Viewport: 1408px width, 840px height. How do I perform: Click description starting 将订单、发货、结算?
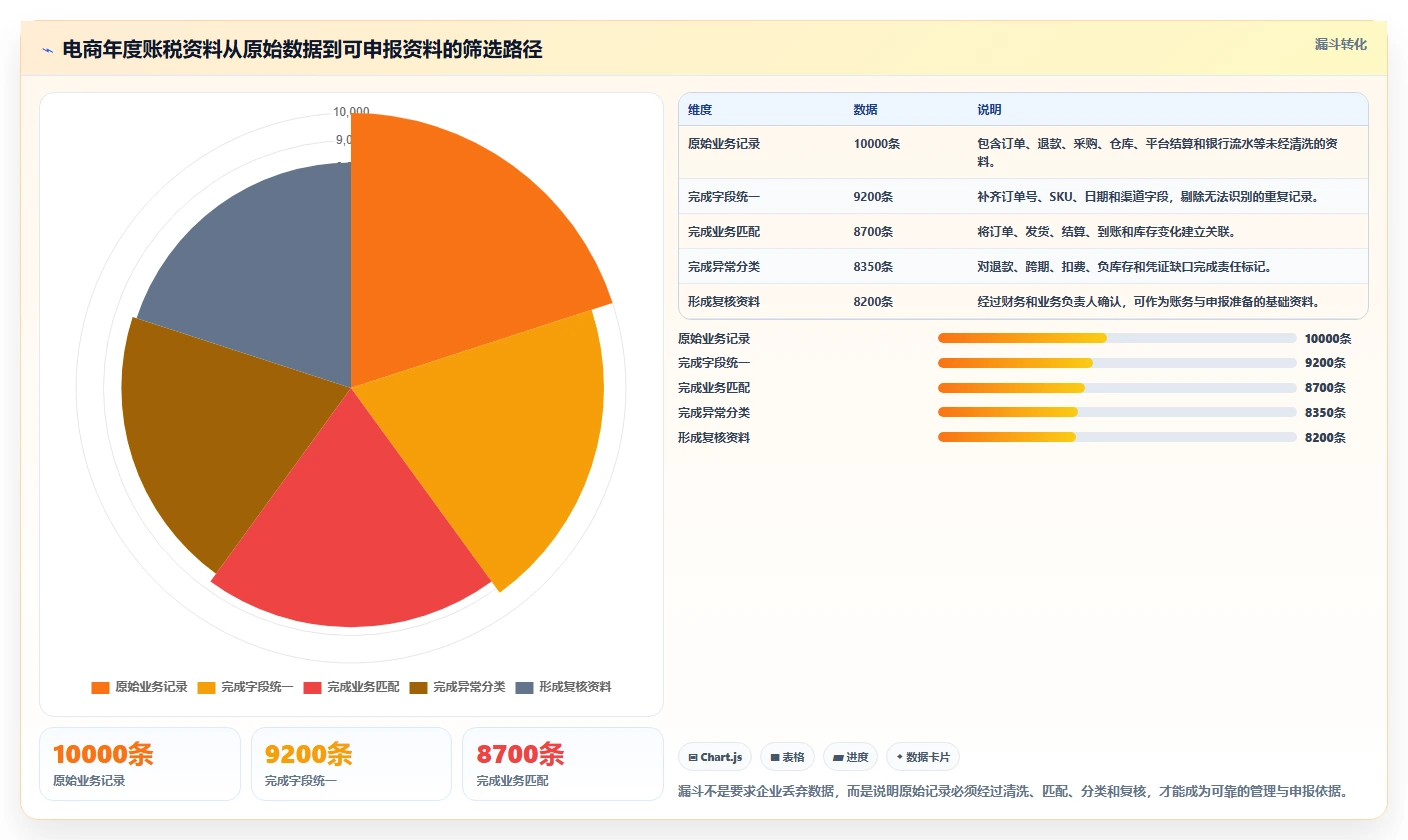pyautogui.click(x=1106, y=232)
